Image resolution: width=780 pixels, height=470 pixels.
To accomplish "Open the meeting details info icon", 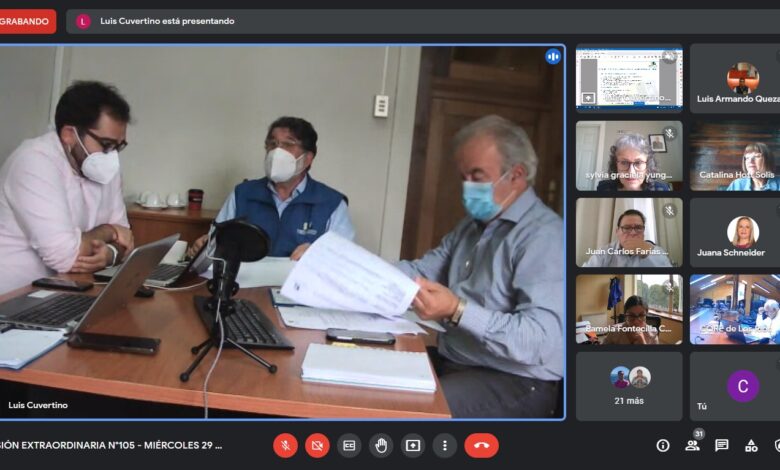I will [662, 445].
